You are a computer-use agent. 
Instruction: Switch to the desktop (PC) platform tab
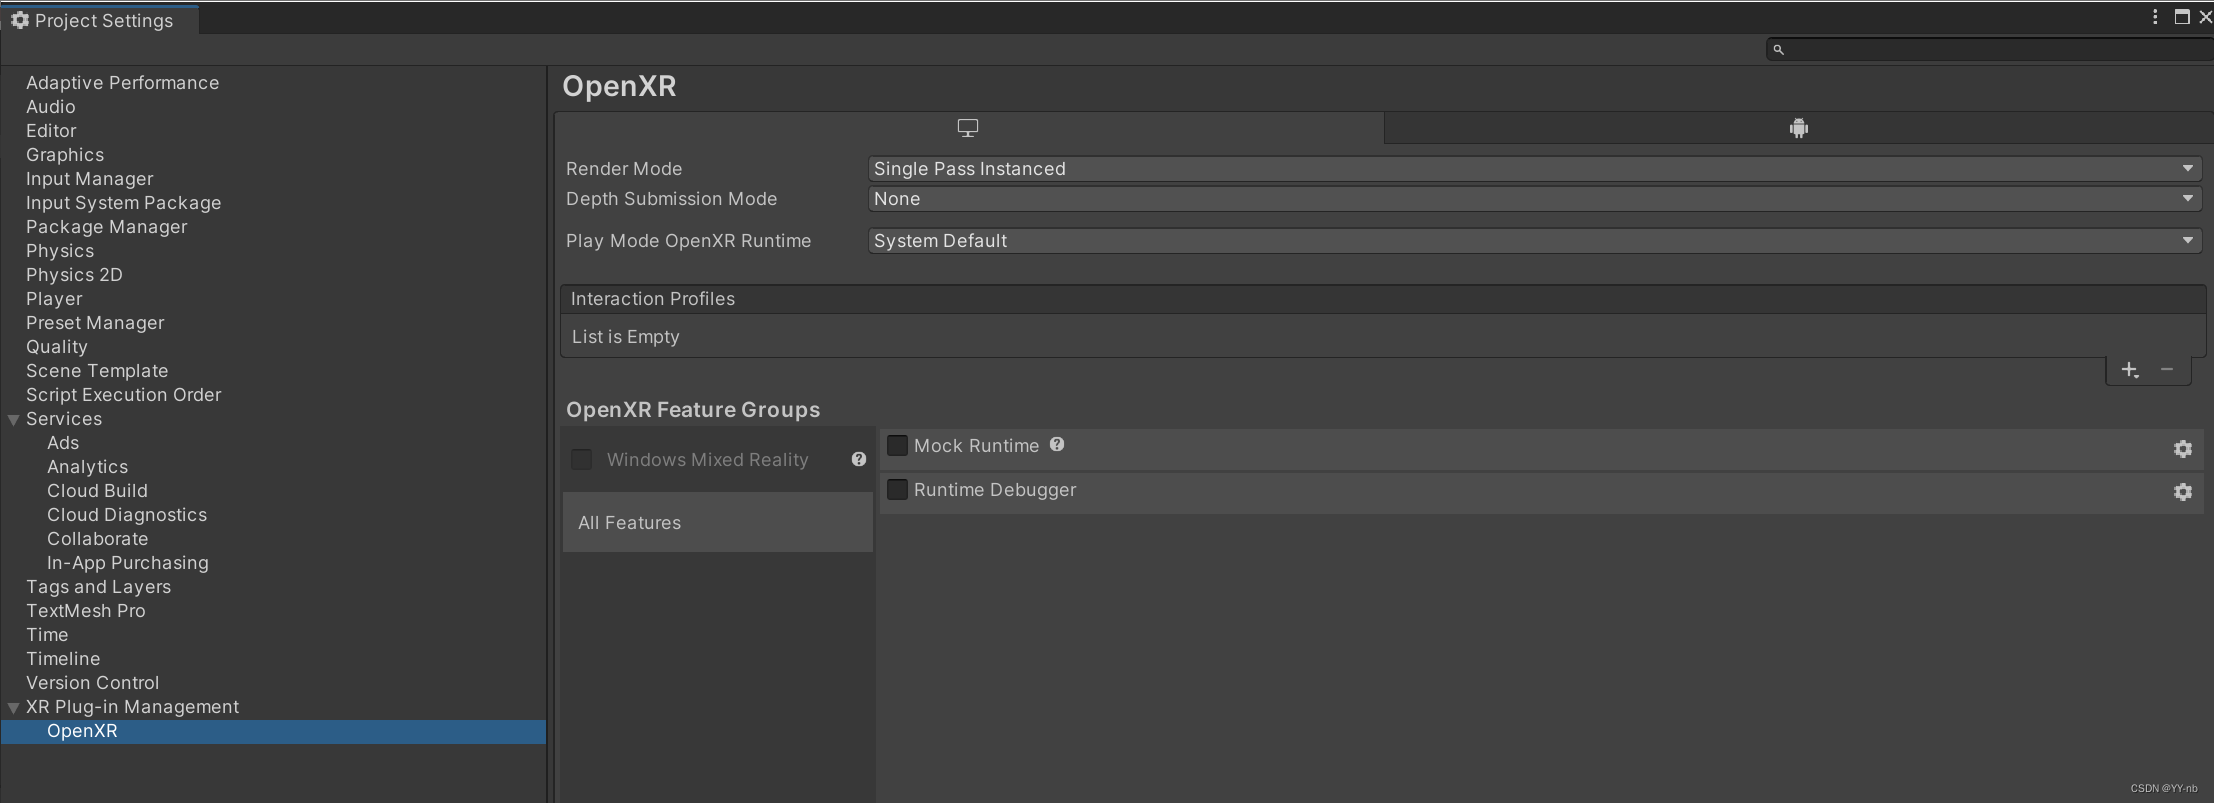coord(968,128)
